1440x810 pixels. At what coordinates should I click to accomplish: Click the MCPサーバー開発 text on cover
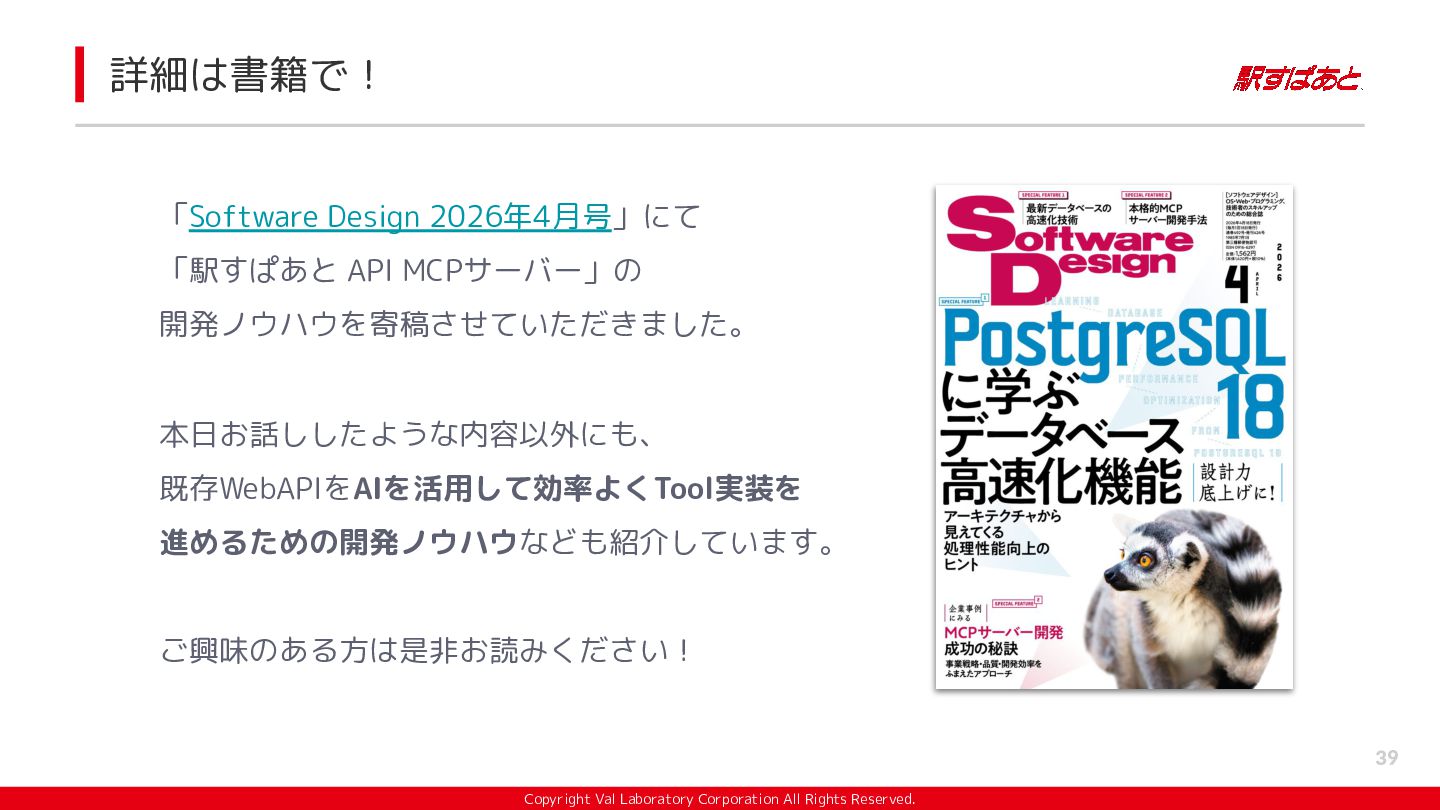[x=1003, y=632]
